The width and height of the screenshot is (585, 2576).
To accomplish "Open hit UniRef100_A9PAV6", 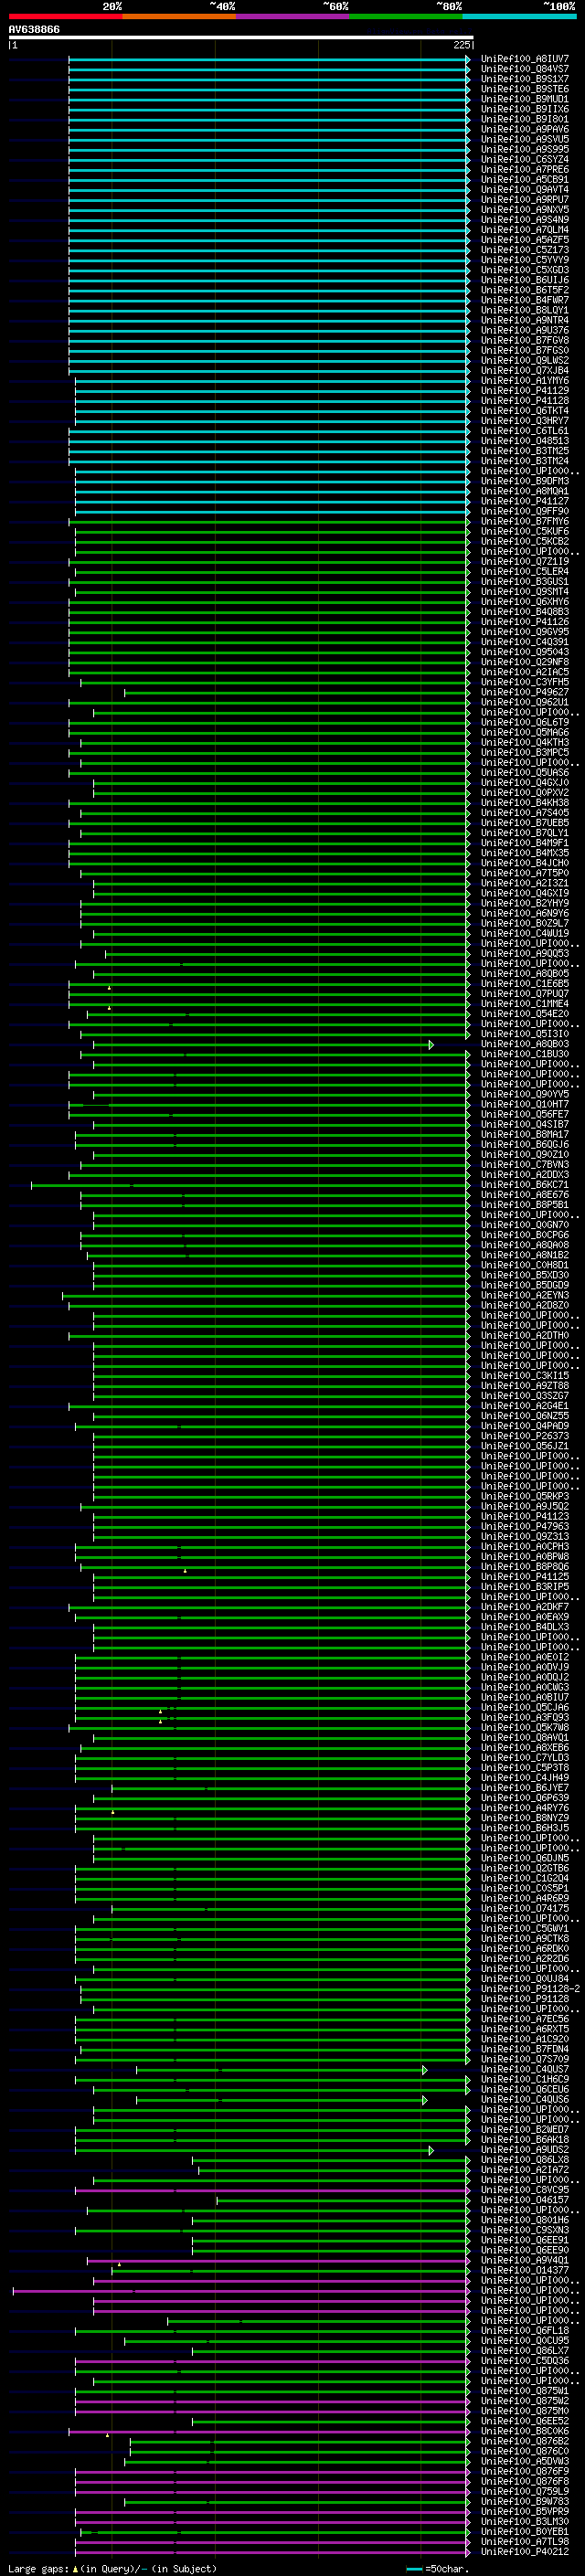I will tap(524, 129).
